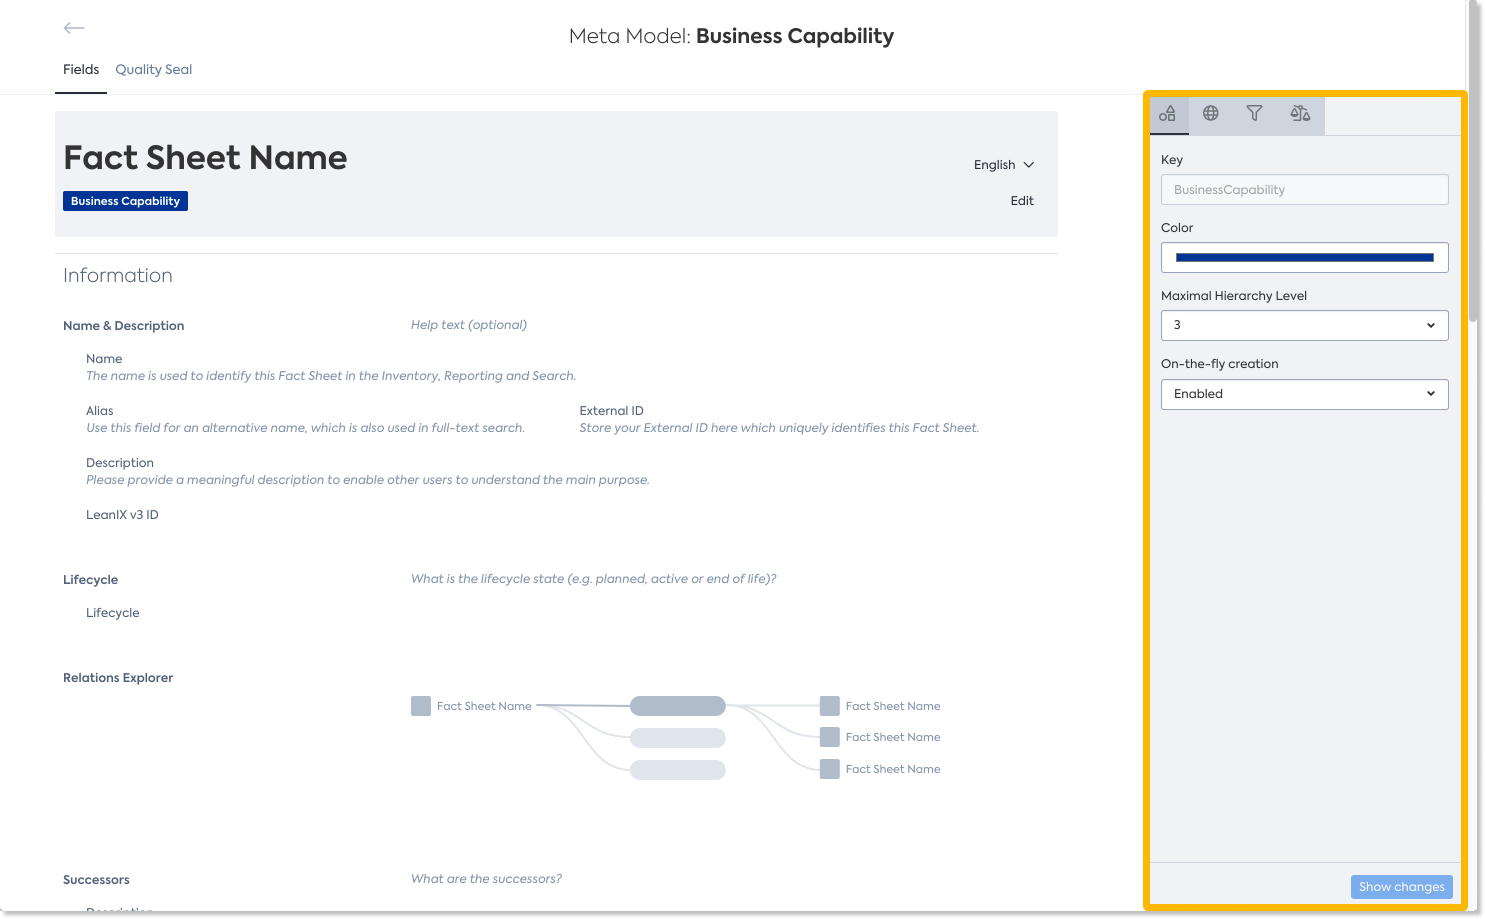Click the lifecycle state help text

[x=593, y=579]
